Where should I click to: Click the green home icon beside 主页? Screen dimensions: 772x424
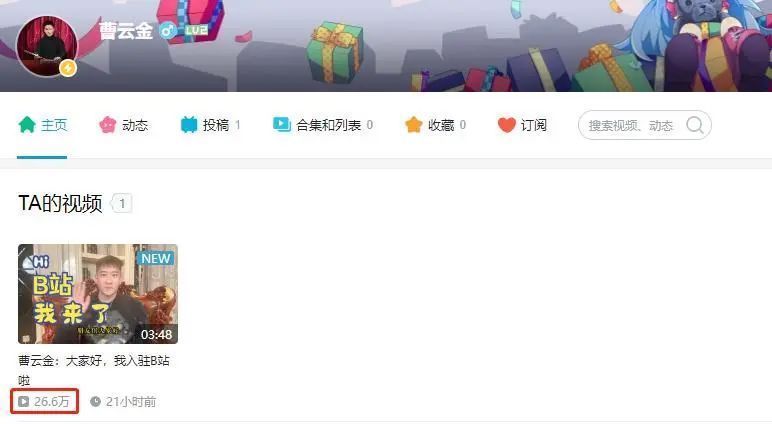coord(27,125)
